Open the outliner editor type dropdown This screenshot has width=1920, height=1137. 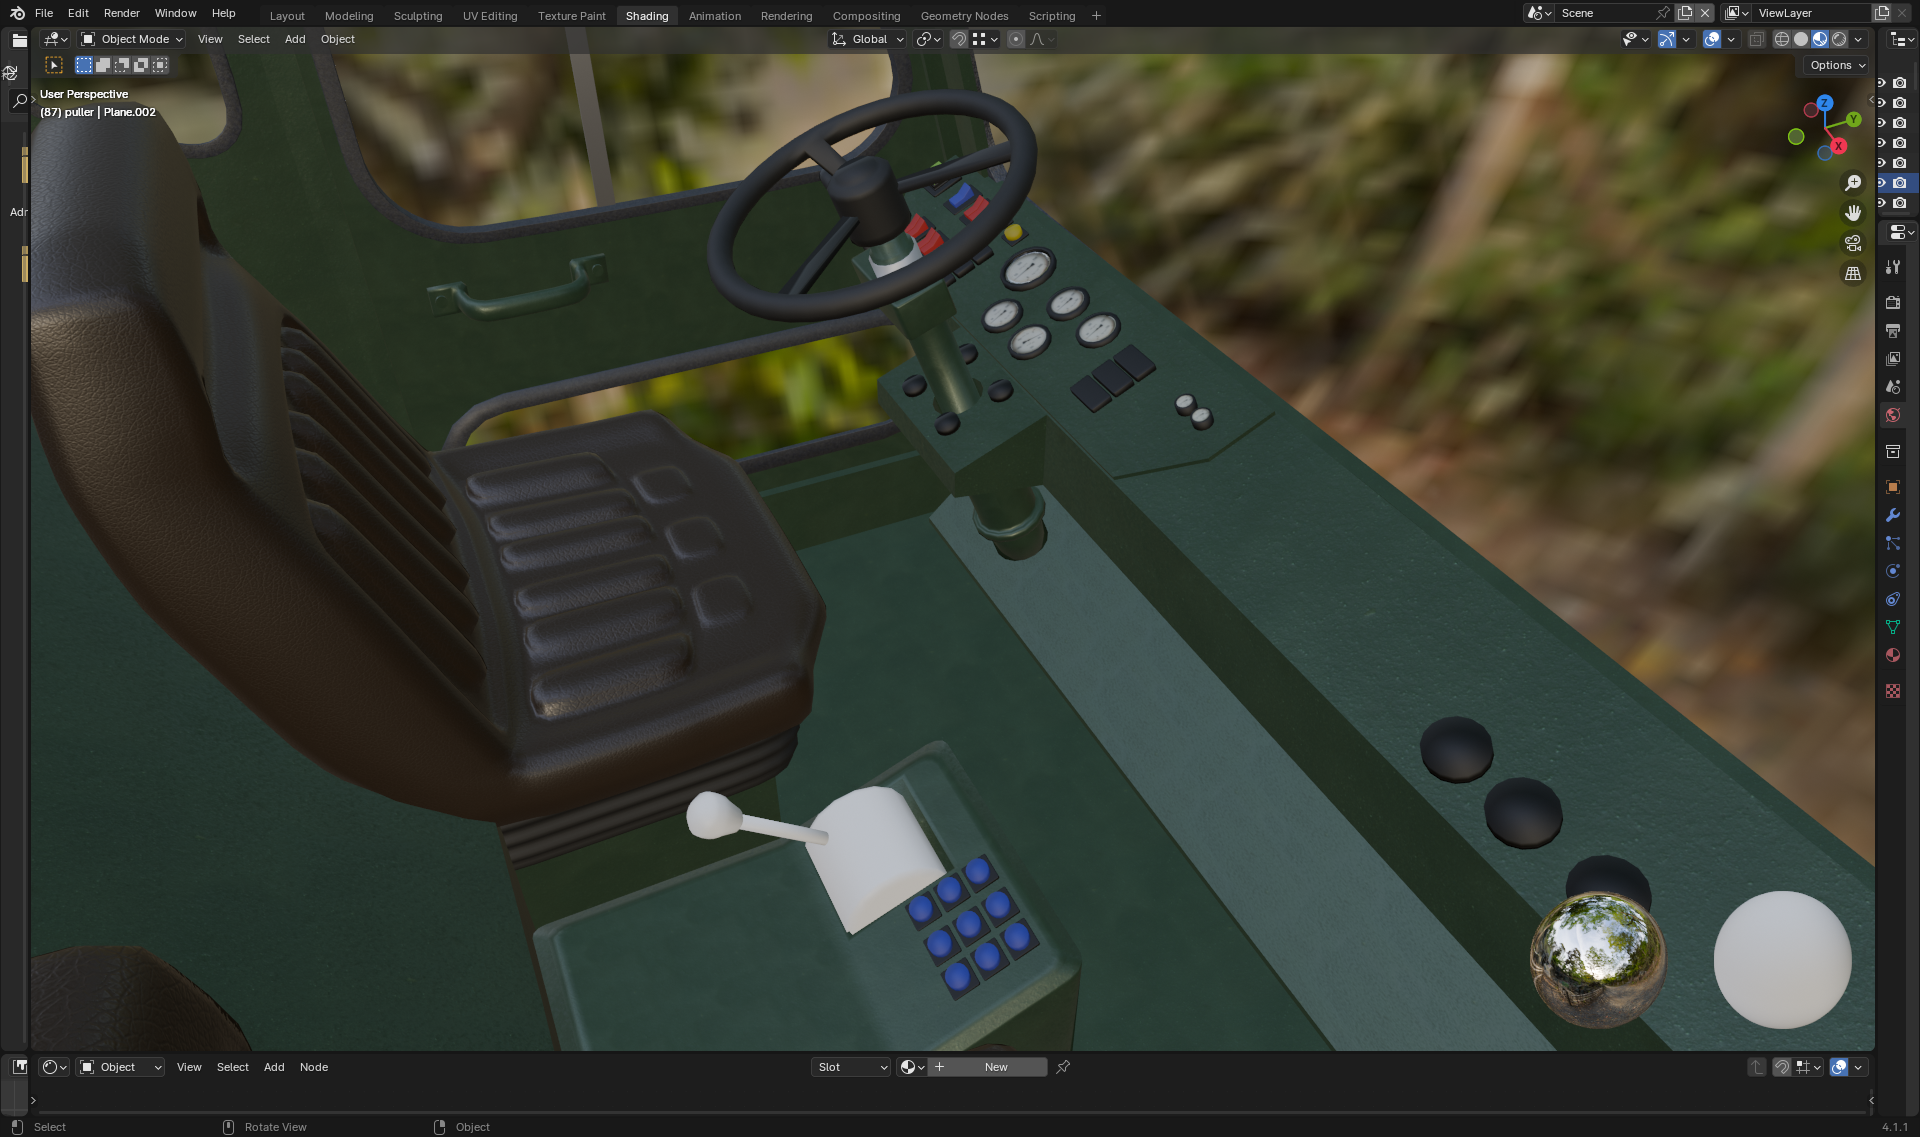pos(1901,39)
